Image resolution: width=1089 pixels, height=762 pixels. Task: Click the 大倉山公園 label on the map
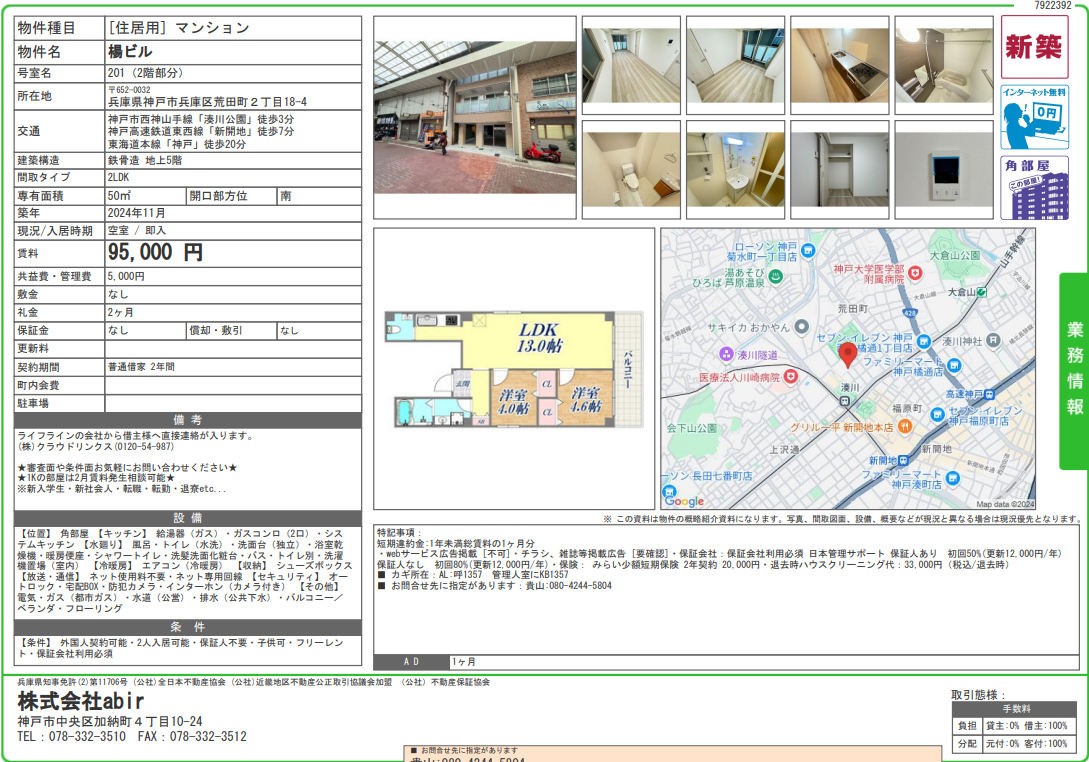click(955, 255)
